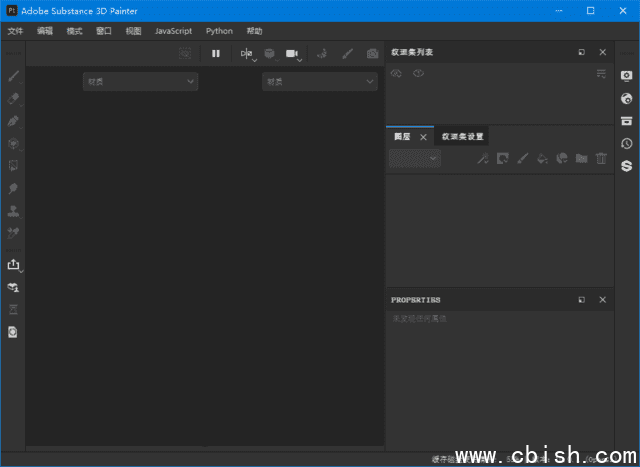640x467 pixels.
Task: Open the left viewport material dropdown
Action: pyautogui.click(x=140, y=82)
